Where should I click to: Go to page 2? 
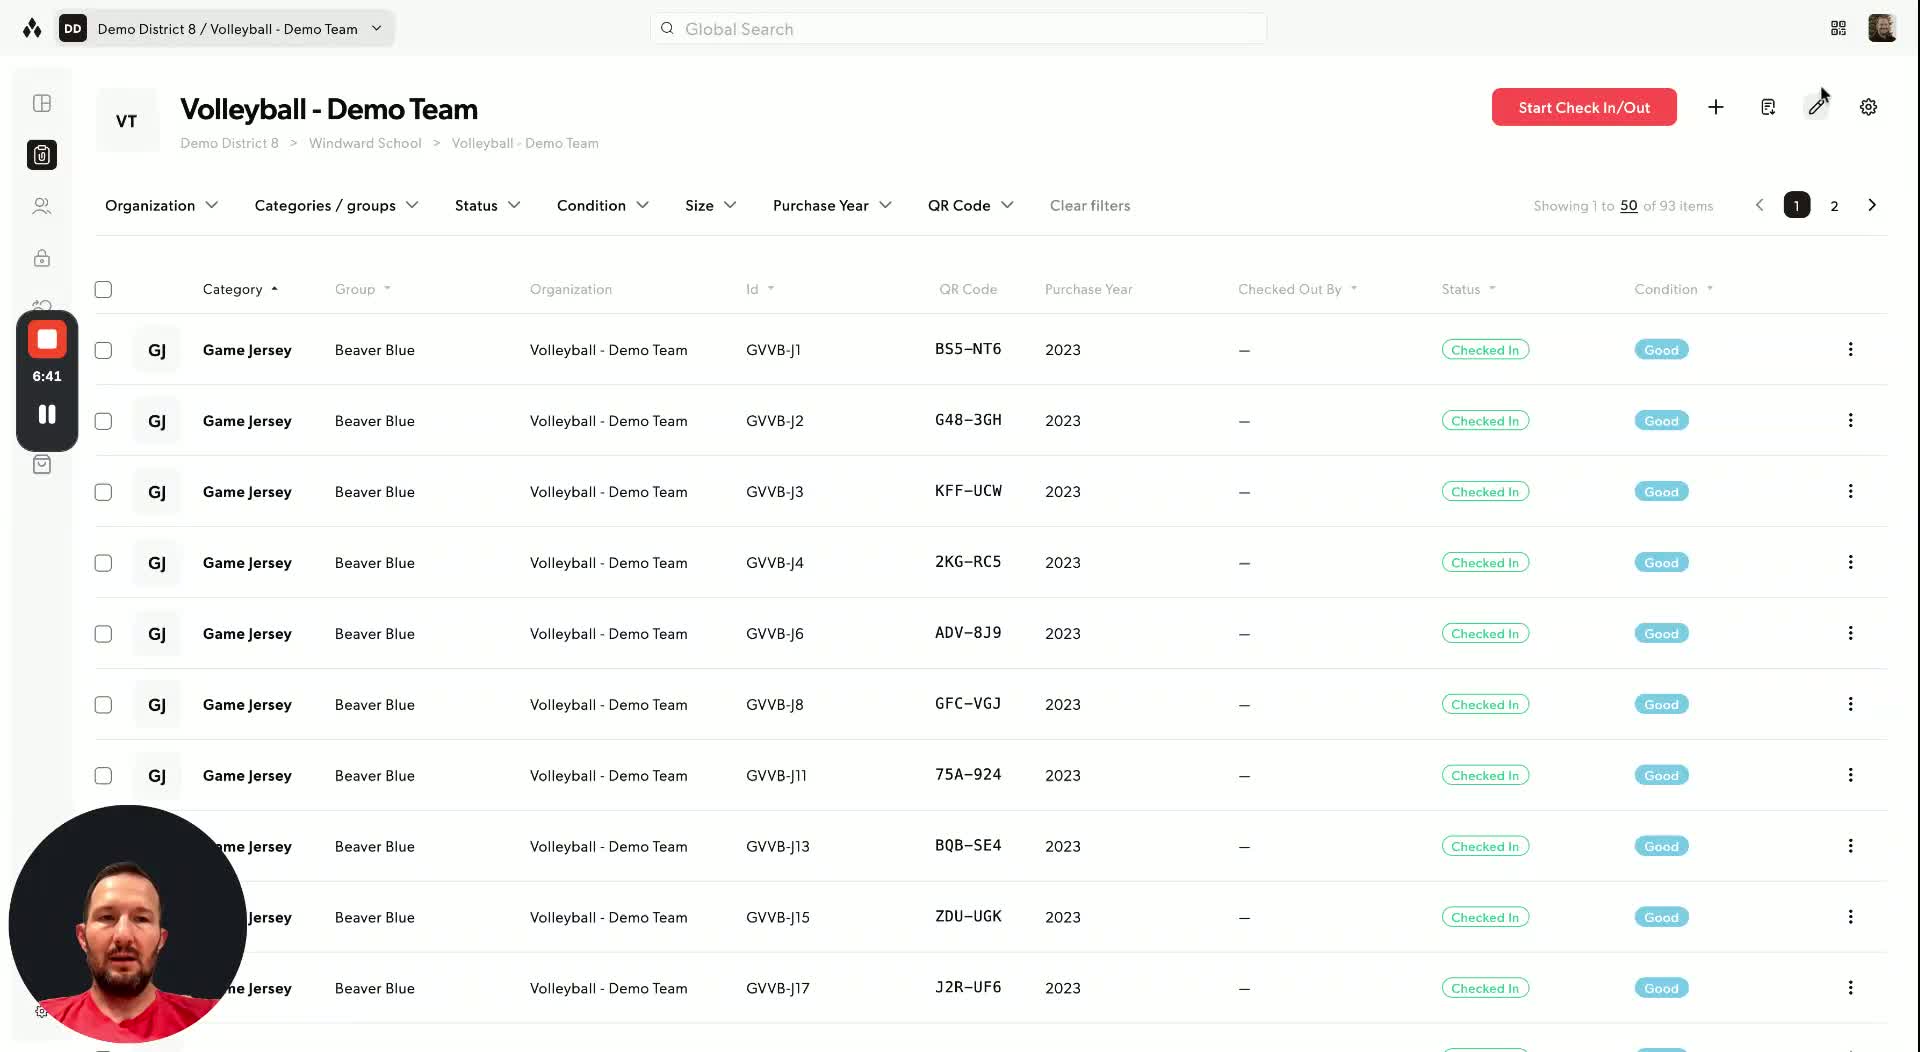click(x=1834, y=206)
